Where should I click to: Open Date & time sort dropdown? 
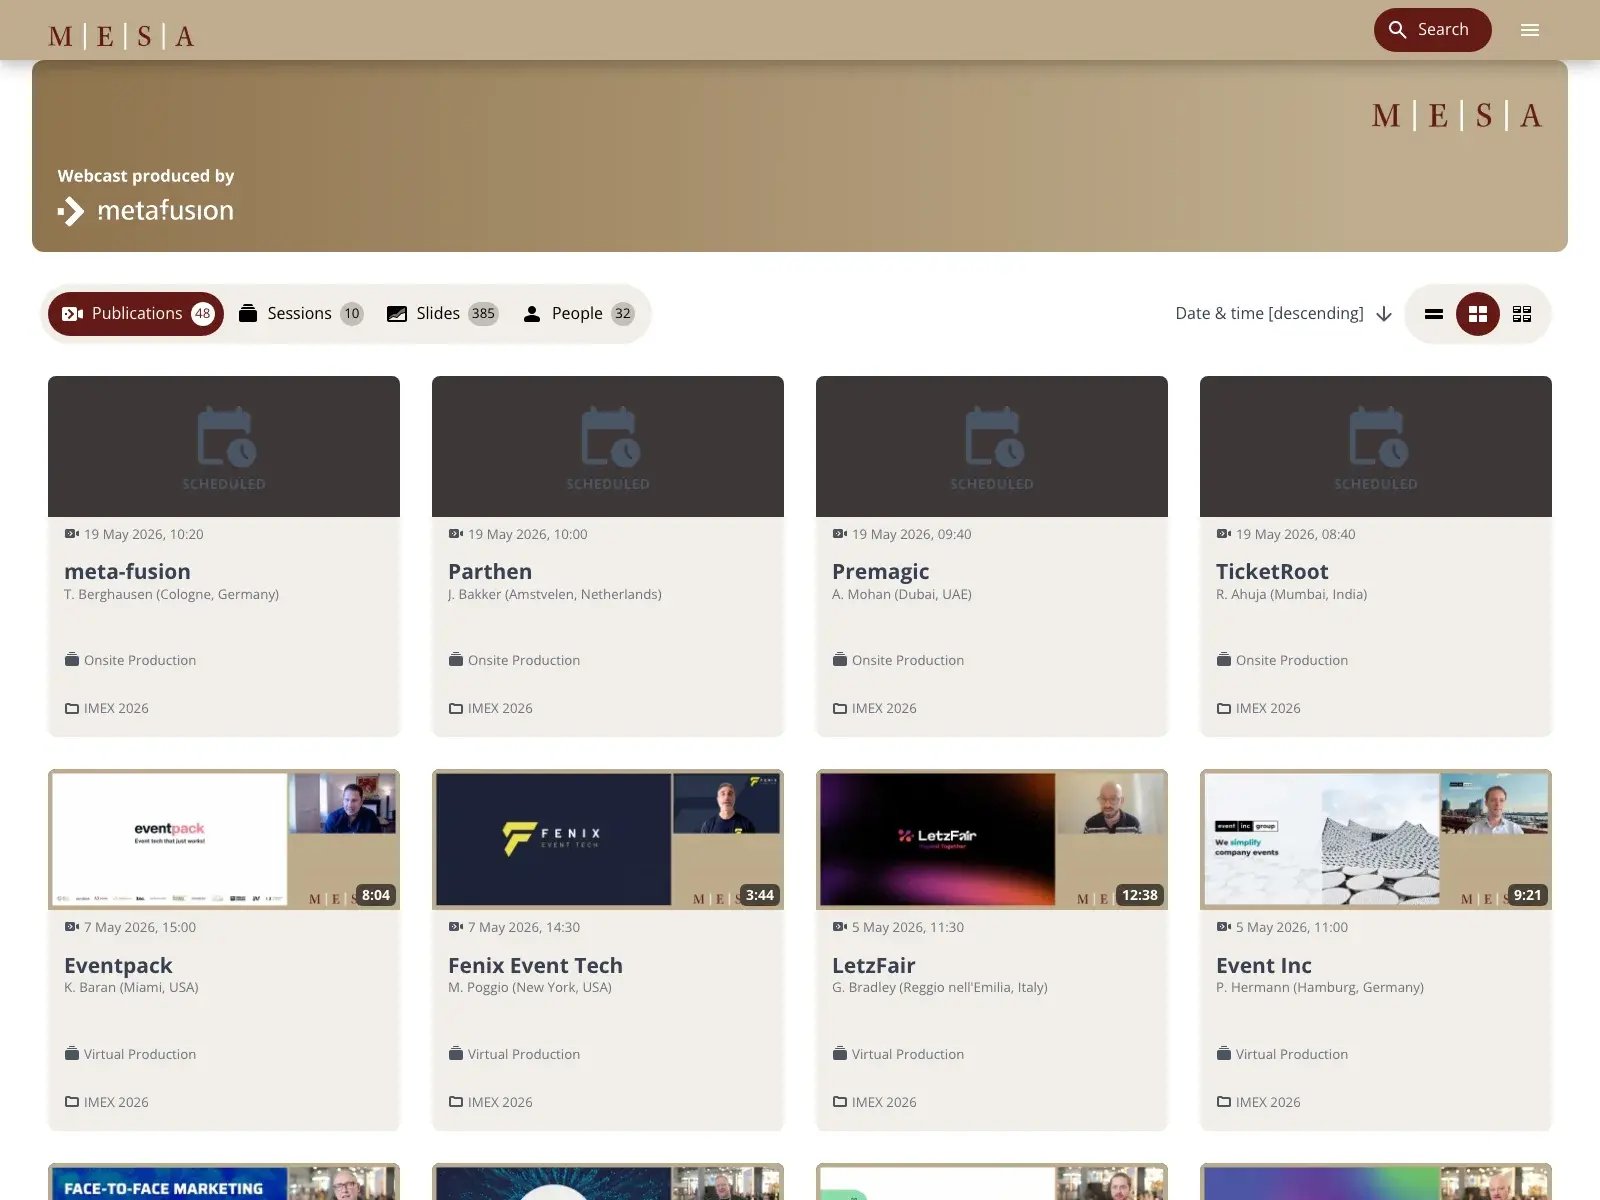(1284, 314)
